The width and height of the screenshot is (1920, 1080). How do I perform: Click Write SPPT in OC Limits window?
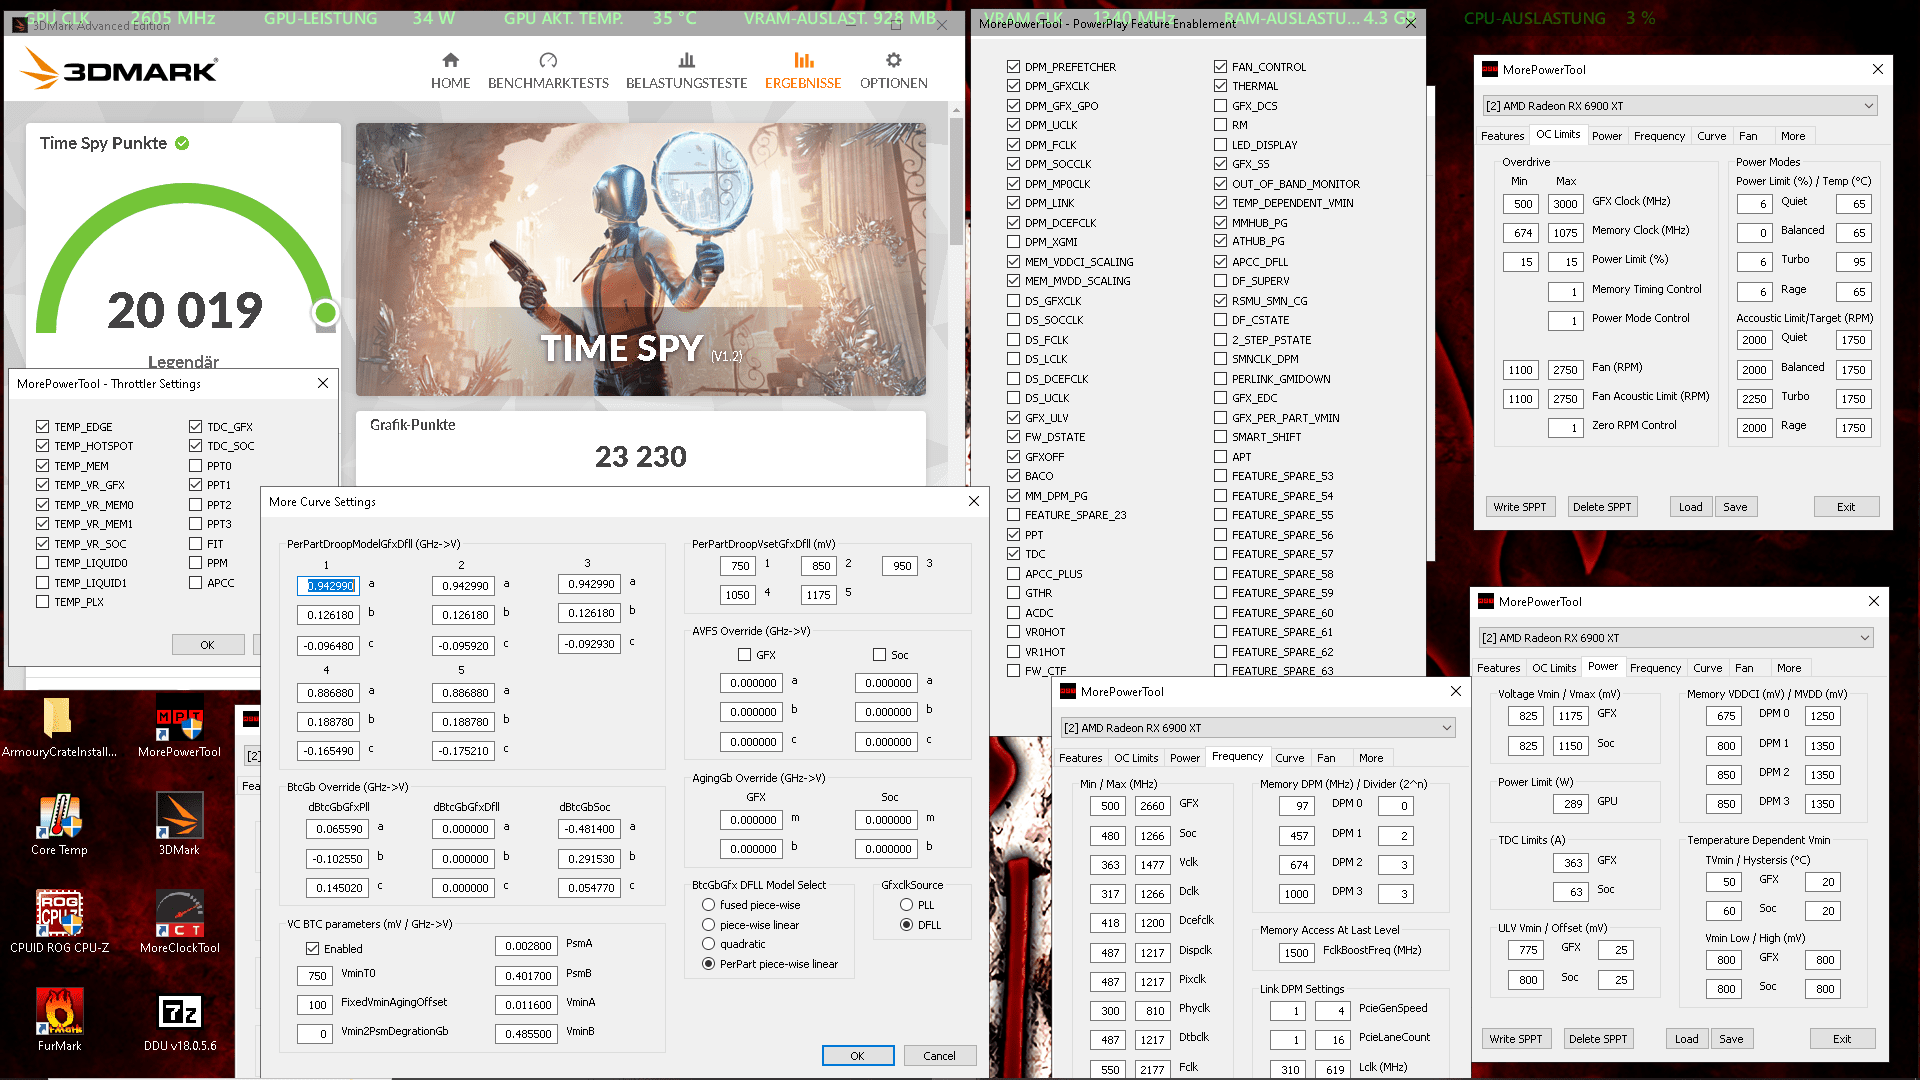1519,507
